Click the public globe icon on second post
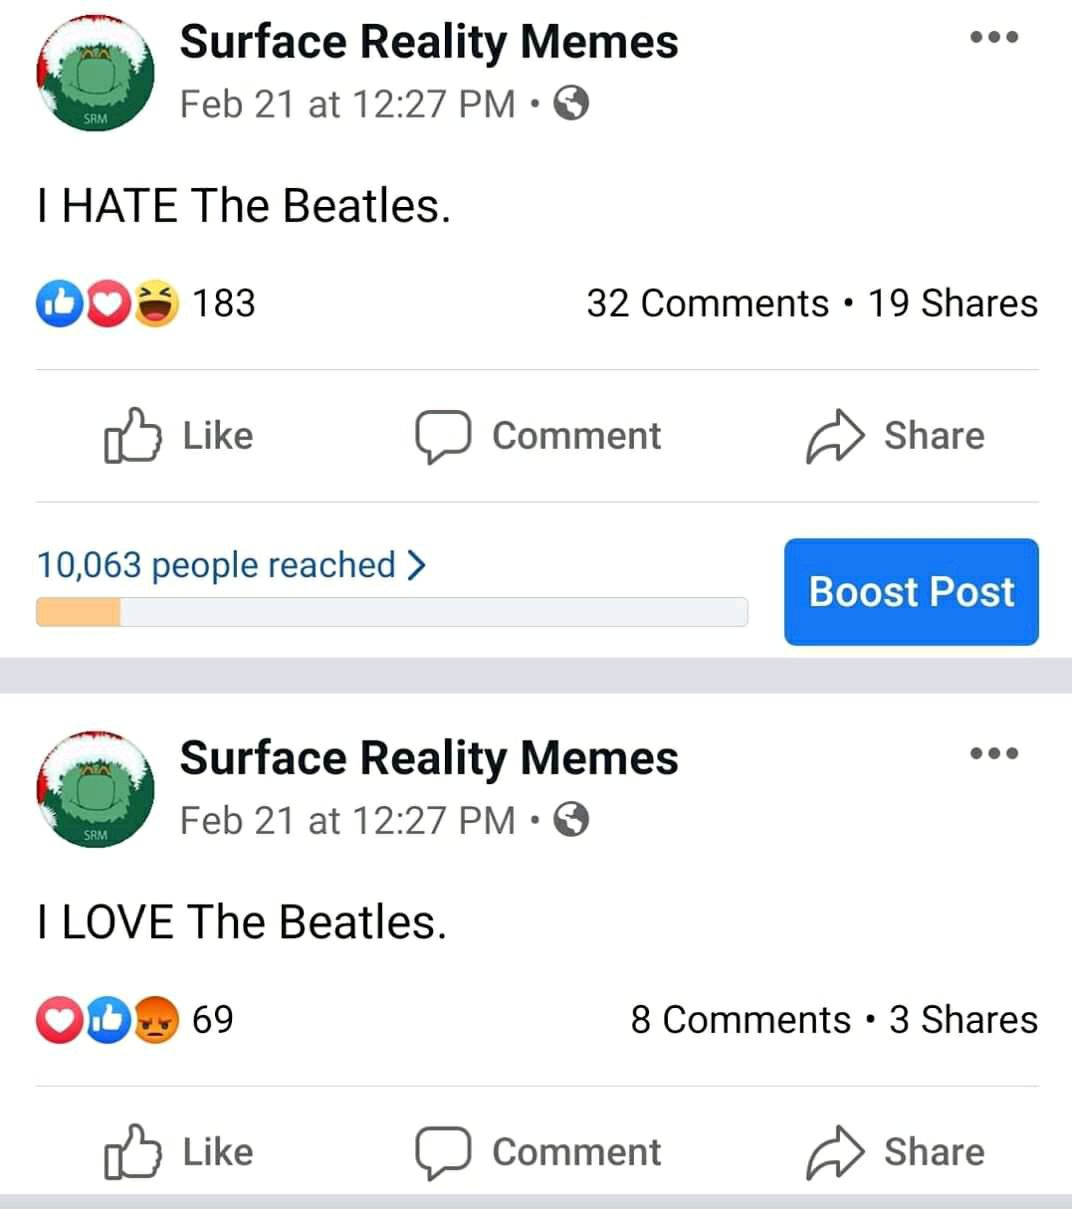 (x=571, y=820)
